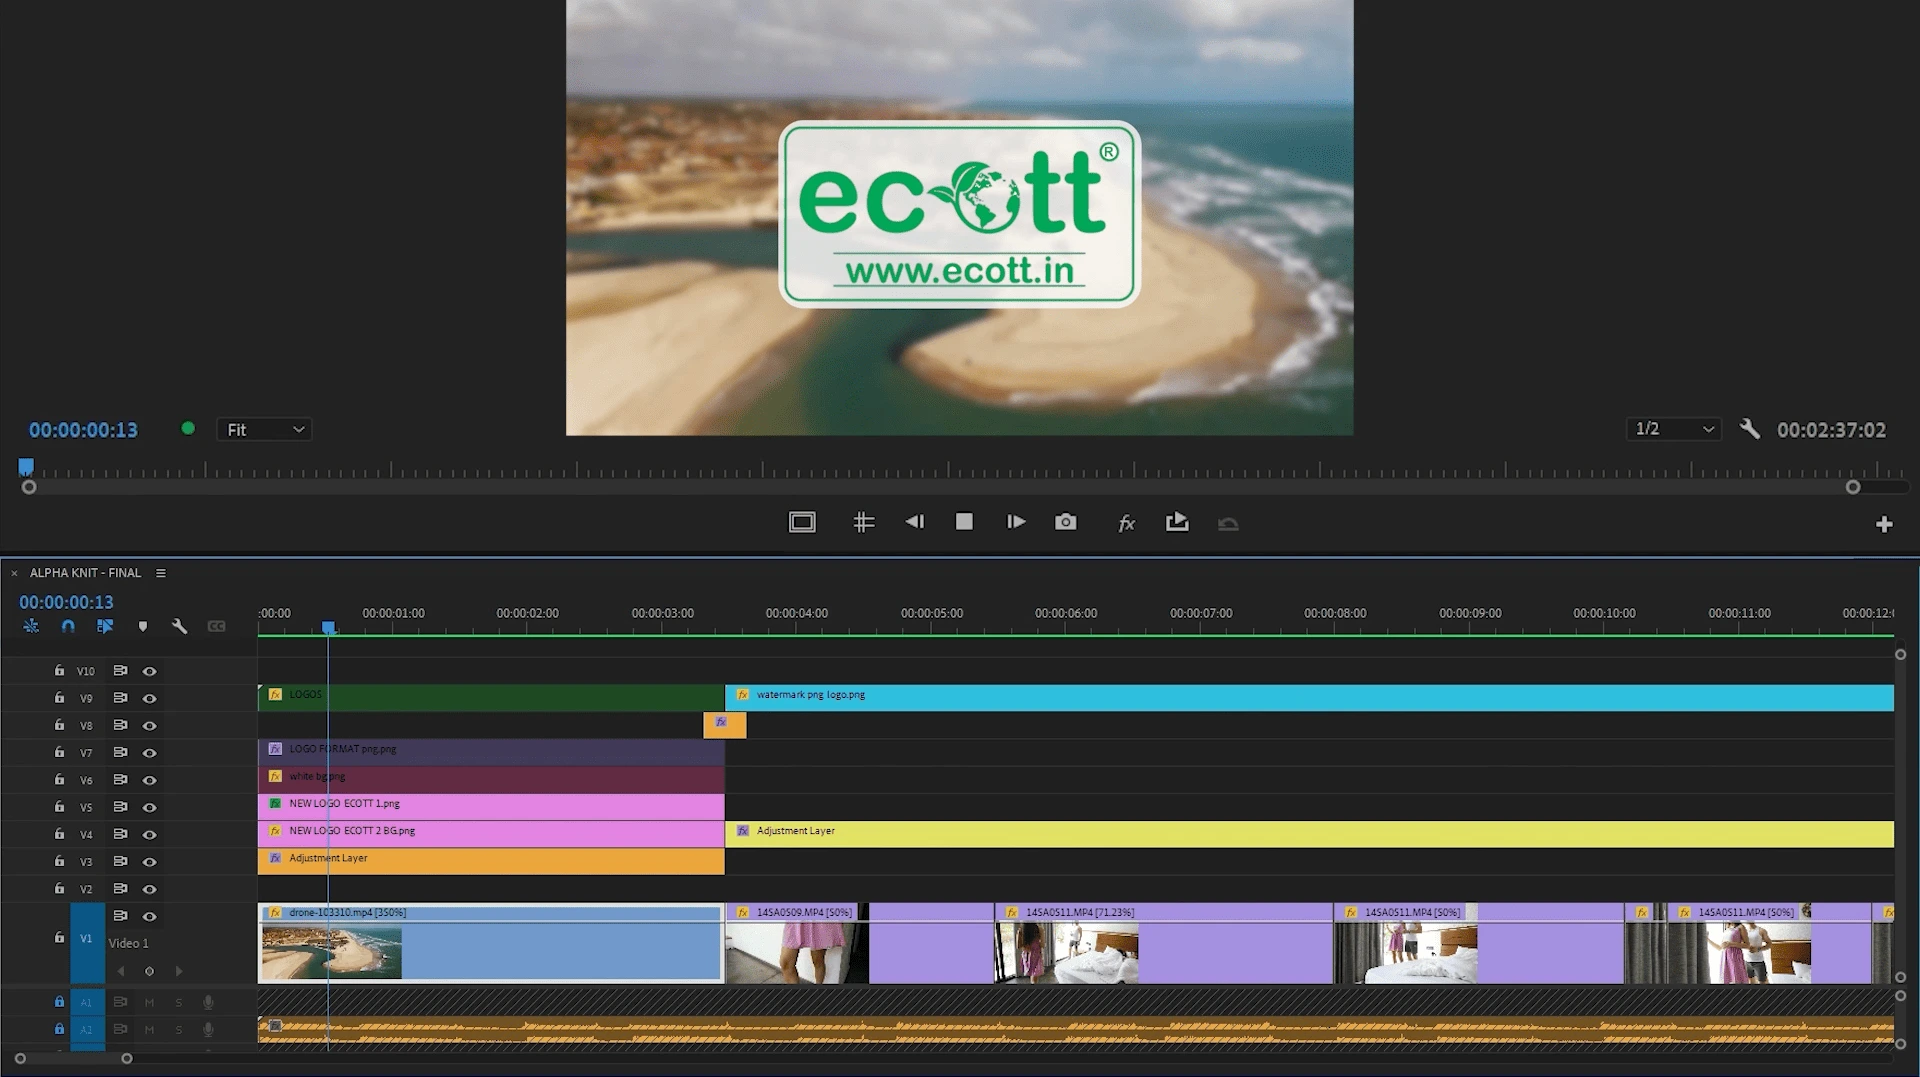Open the timeline panel menu

tap(162, 572)
